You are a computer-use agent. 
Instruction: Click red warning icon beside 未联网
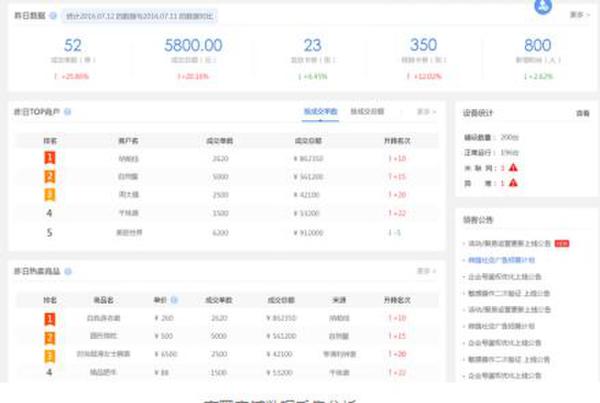point(513,168)
